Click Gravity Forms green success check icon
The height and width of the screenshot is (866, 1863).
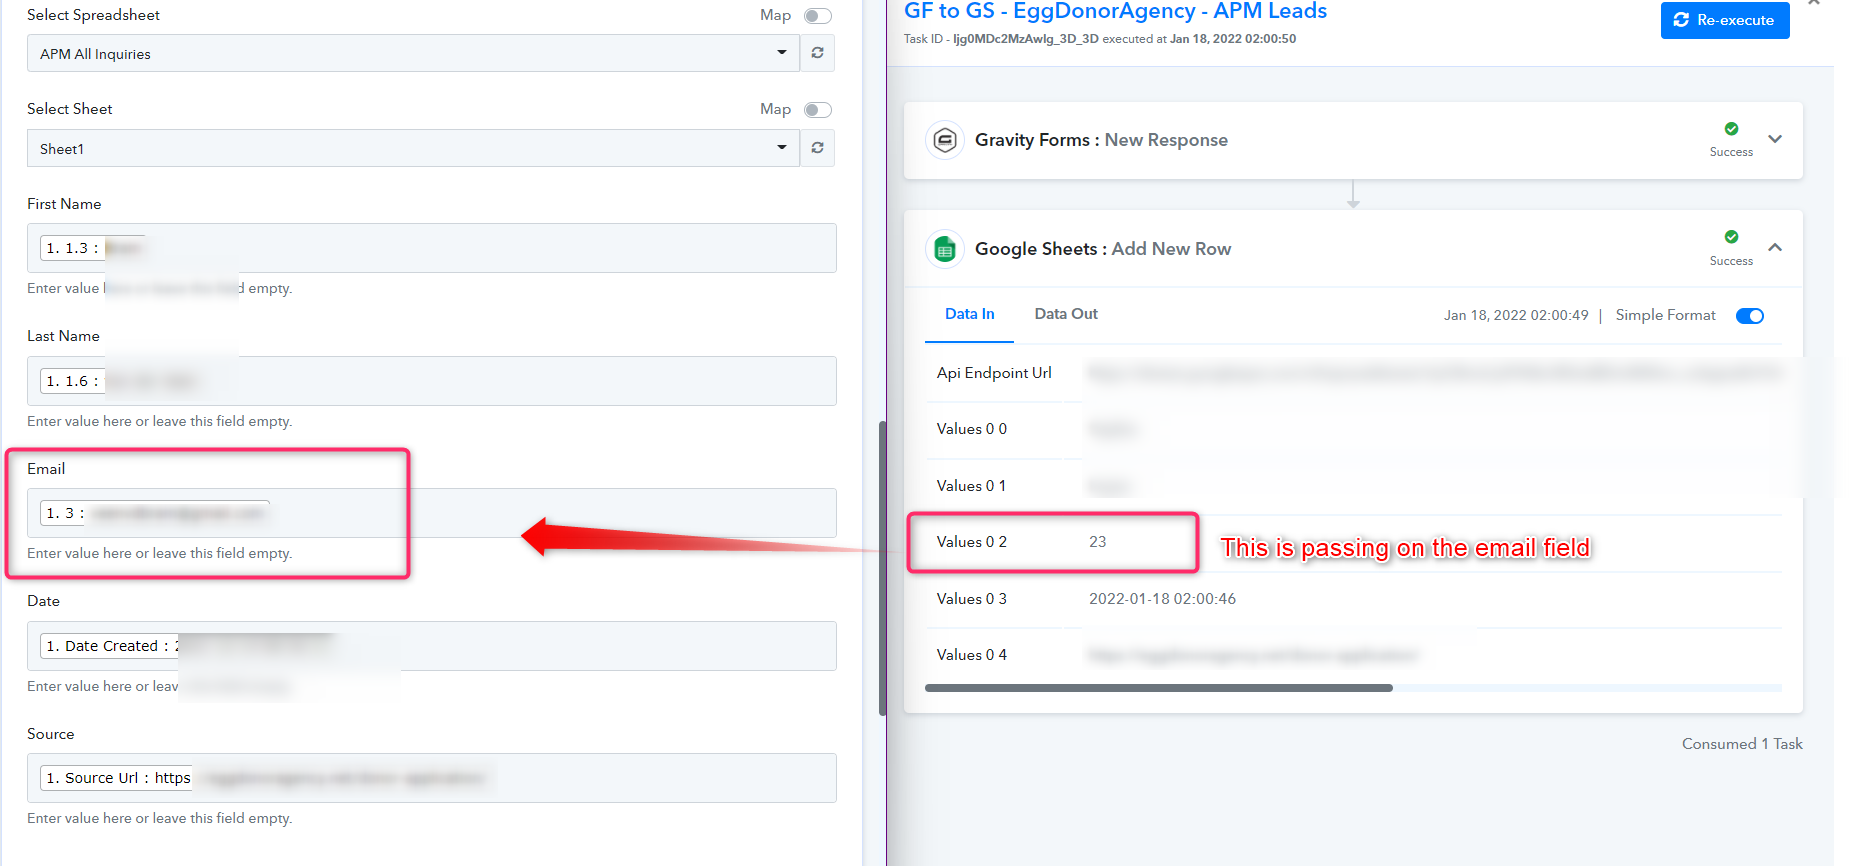(1731, 129)
